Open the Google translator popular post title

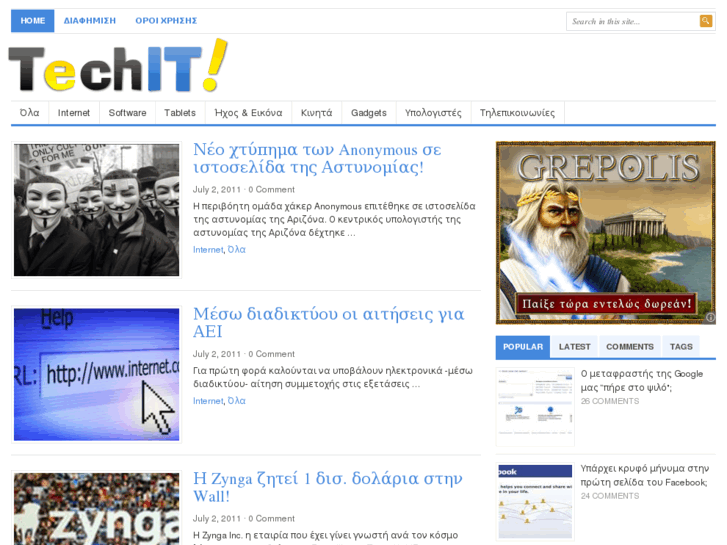point(642,380)
